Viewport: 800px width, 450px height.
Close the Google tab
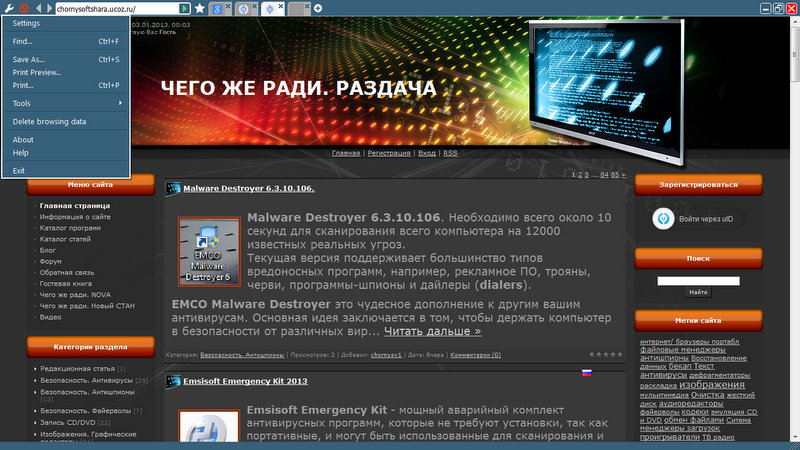(228, 6)
